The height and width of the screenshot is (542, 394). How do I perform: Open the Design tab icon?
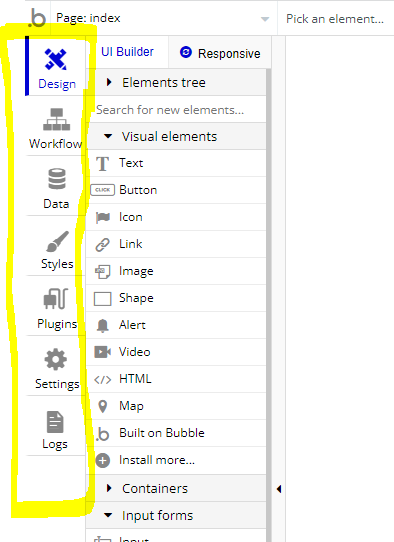click(56, 60)
